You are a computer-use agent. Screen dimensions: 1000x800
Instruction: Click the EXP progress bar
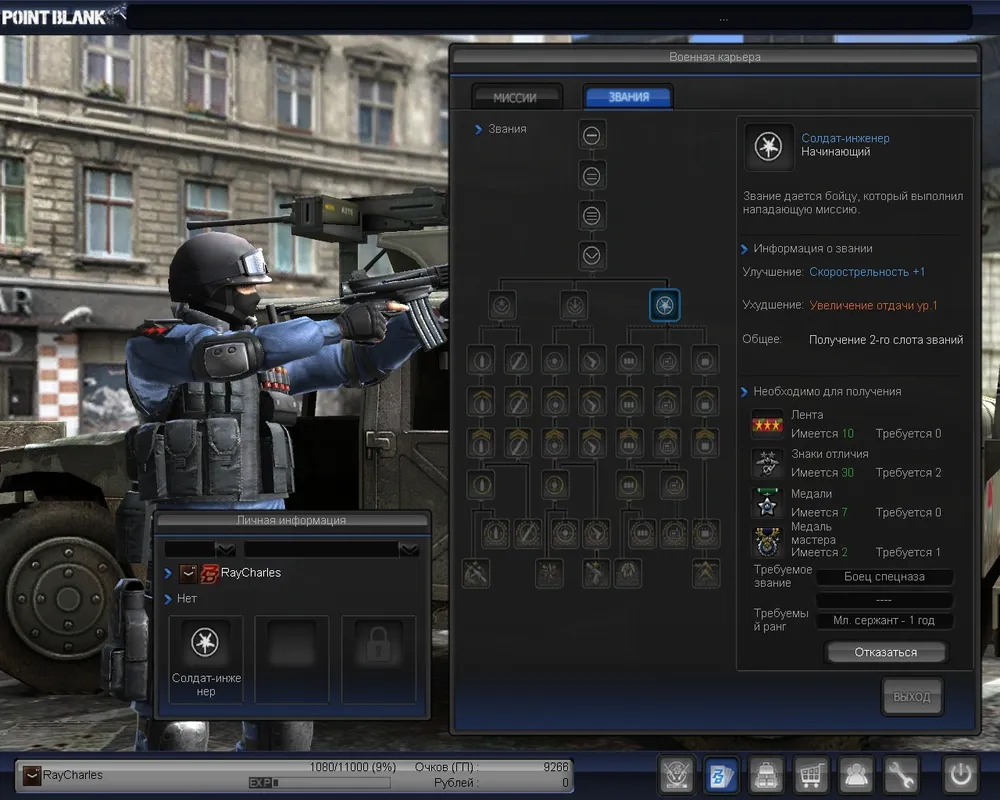(319, 783)
